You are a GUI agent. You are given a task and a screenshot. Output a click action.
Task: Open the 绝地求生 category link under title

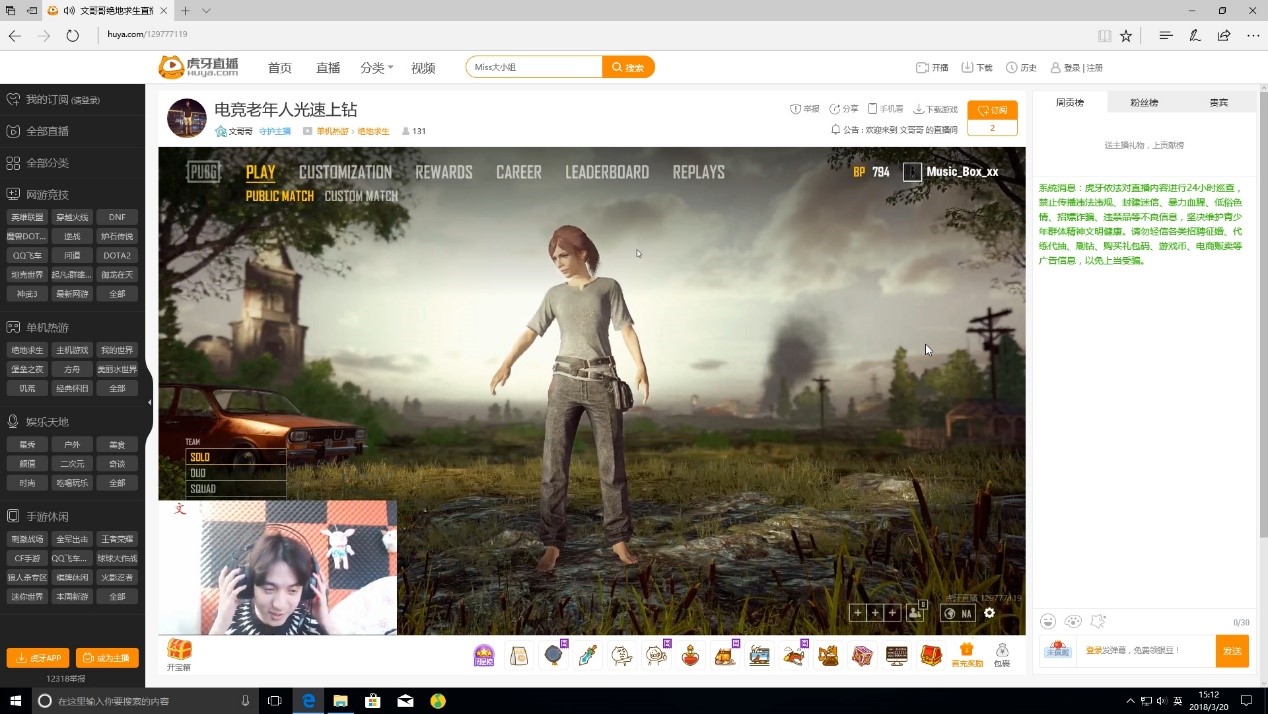tap(373, 131)
